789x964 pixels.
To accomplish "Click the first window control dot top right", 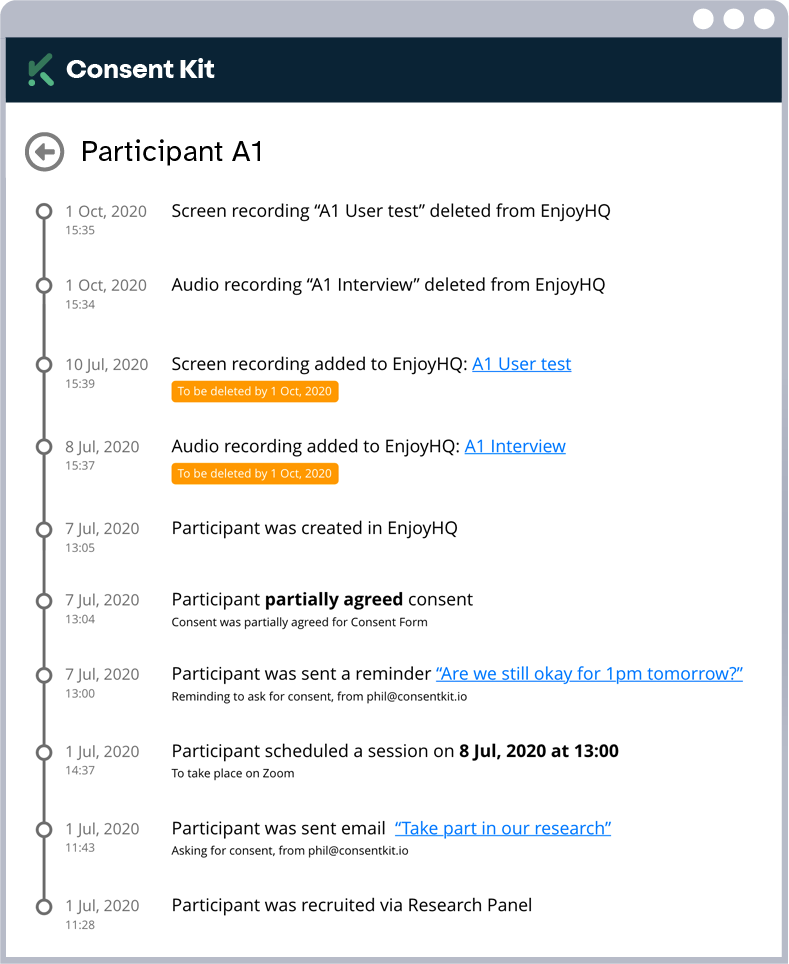I will click(x=704, y=18).
